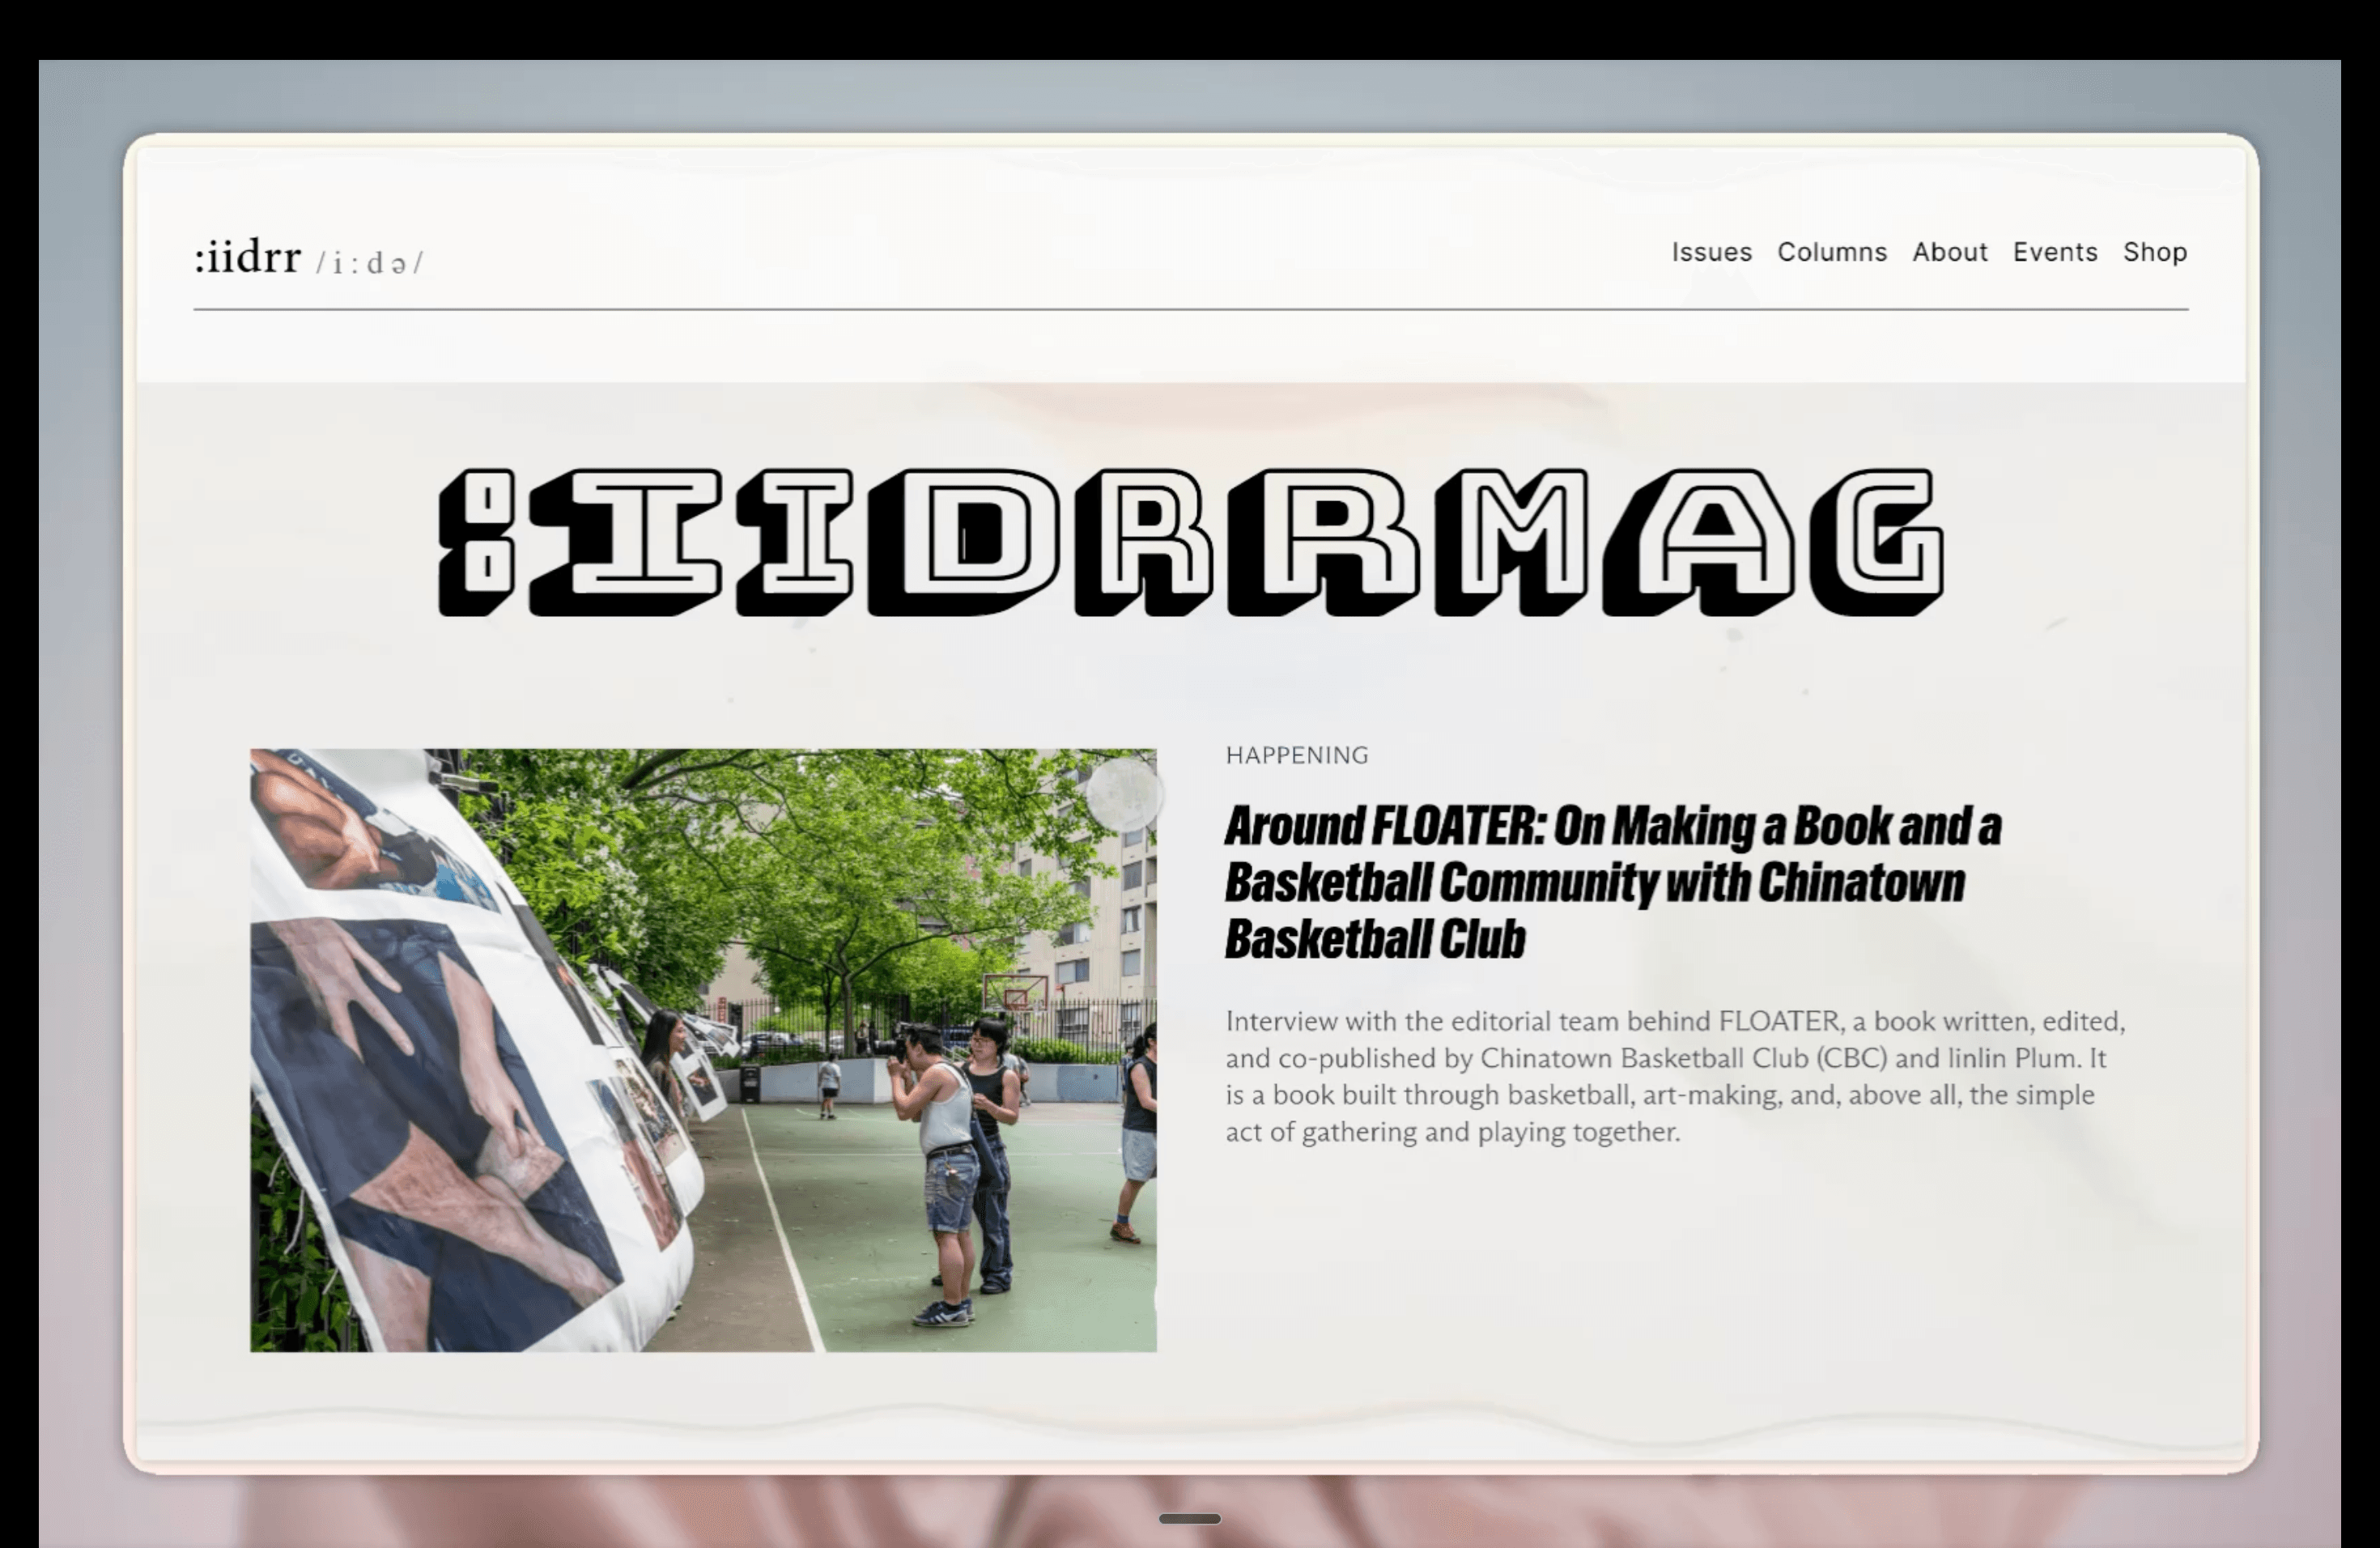Open the Events page
The width and height of the screenshot is (2380, 1548).
coord(2055,252)
